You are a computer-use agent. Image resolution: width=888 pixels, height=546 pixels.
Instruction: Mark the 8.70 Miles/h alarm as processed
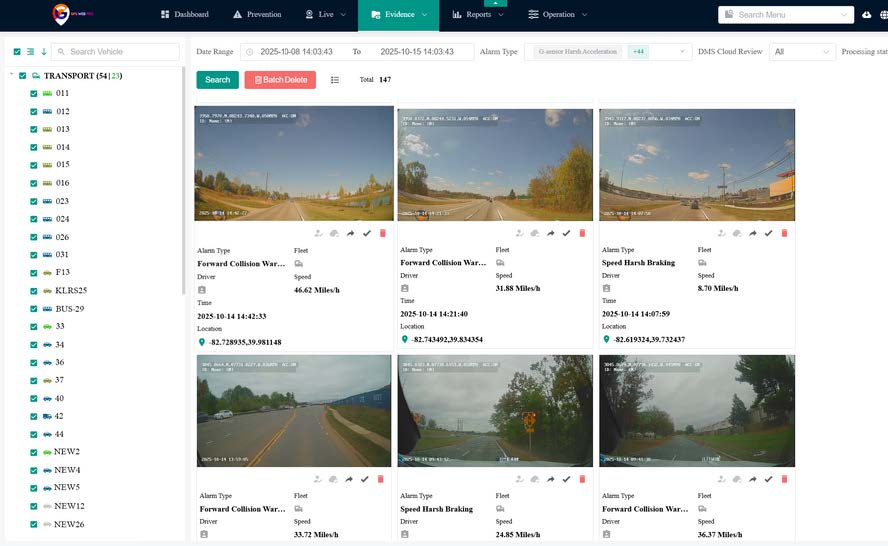coord(768,233)
